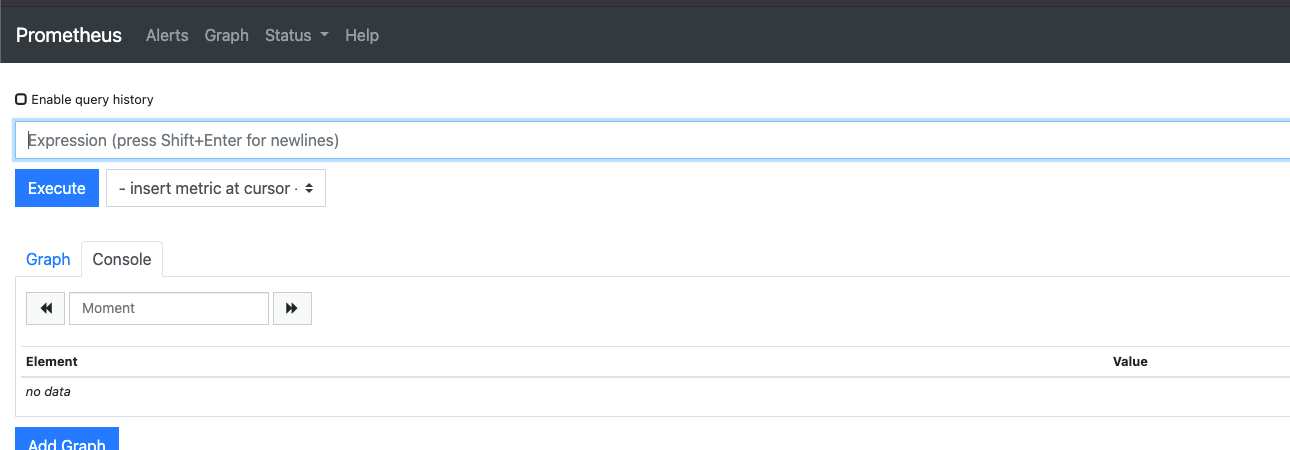Step the moment backward with rewind icon
The height and width of the screenshot is (450, 1290).
tap(46, 308)
